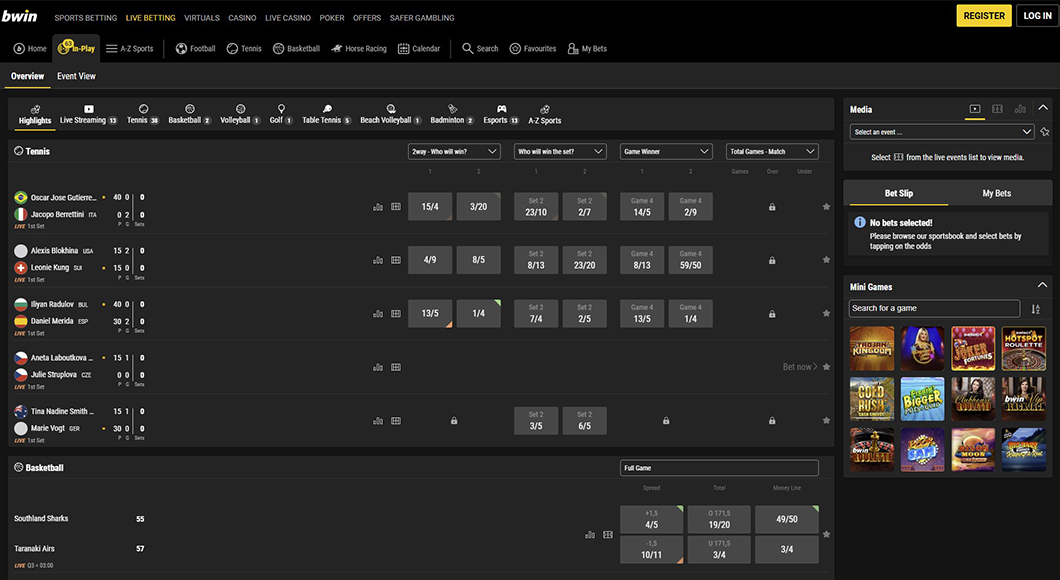The height and width of the screenshot is (580, 1060).
Task: Open the Safer Gambling menu item
Action: tap(422, 18)
